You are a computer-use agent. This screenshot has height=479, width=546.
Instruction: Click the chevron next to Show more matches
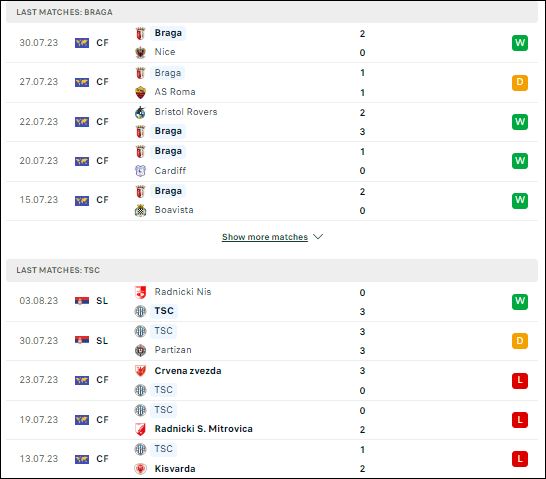click(318, 237)
